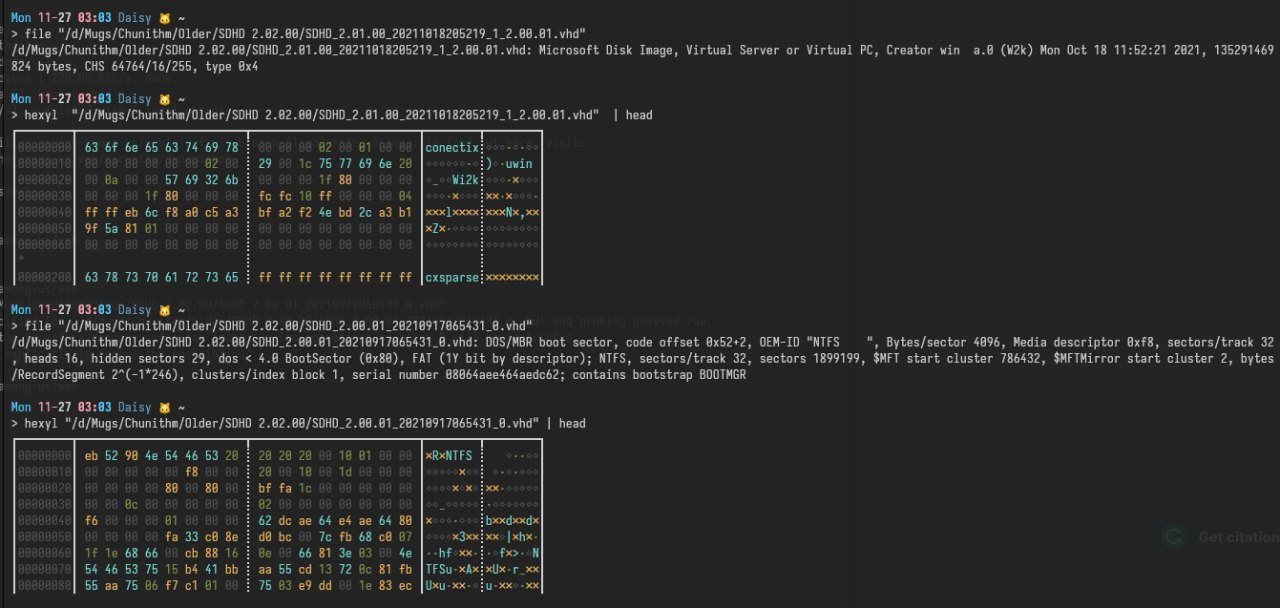Click the last prompt's "Daisy" username
Viewport: 1280px width, 608px height.
click(x=136, y=407)
